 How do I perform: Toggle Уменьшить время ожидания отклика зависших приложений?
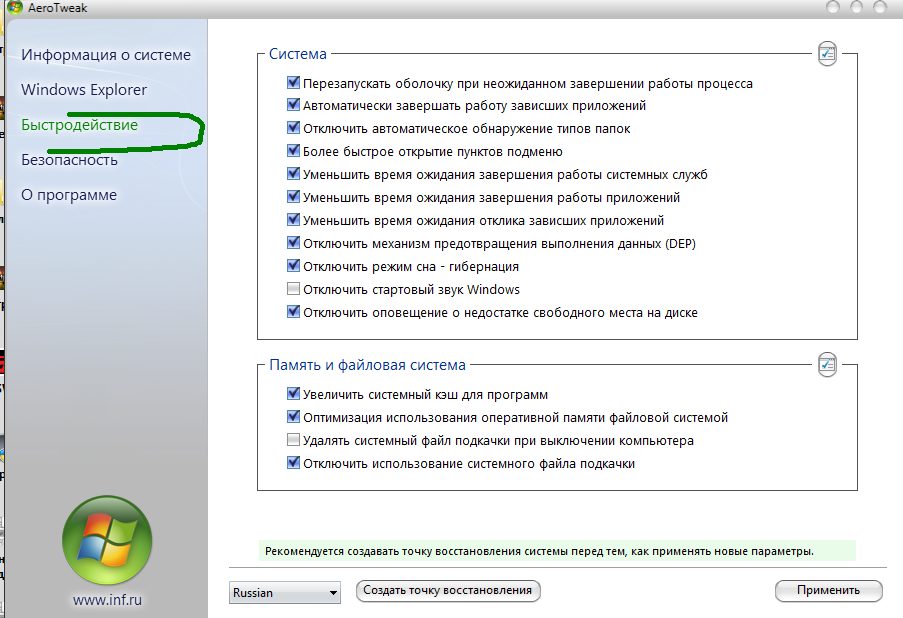point(293,219)
